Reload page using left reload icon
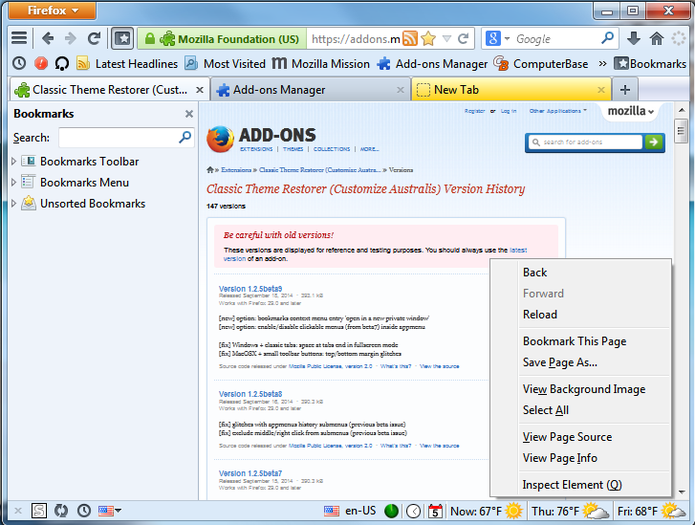695x525 pixels. click(94, 39)
